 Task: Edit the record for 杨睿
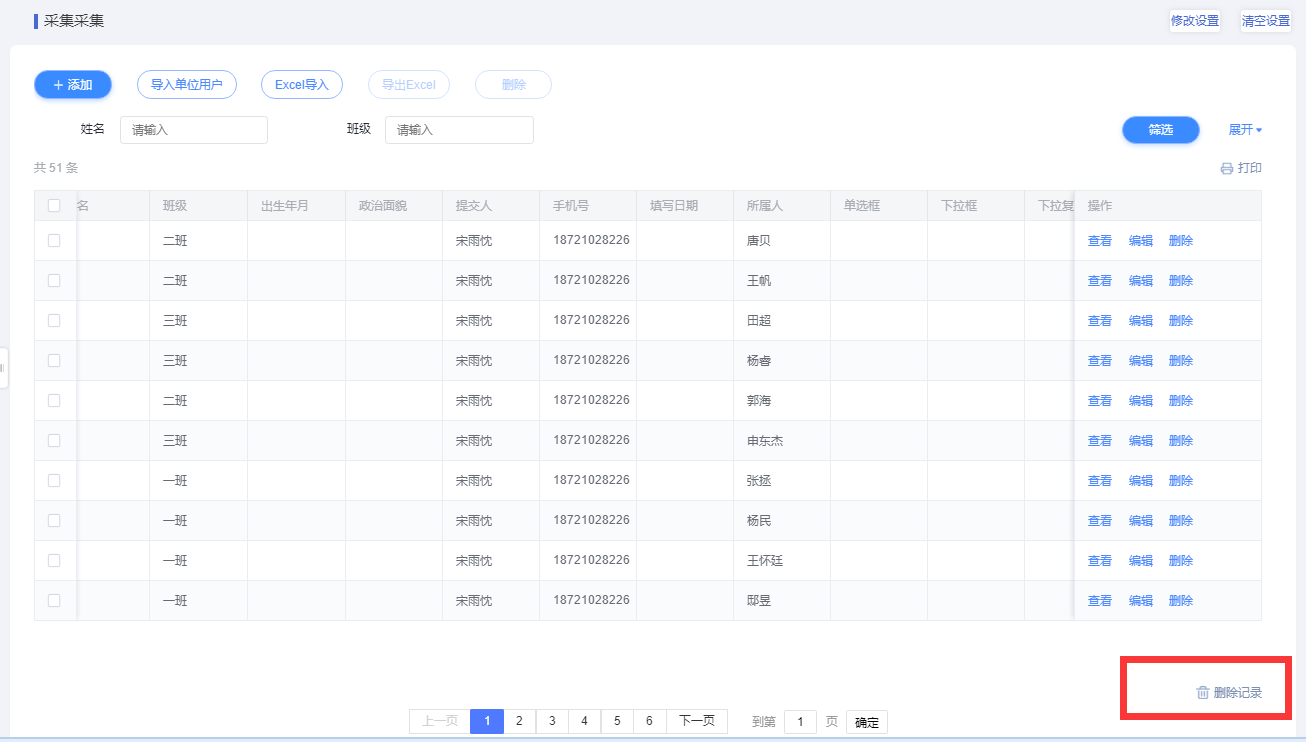coord(1141,361)
